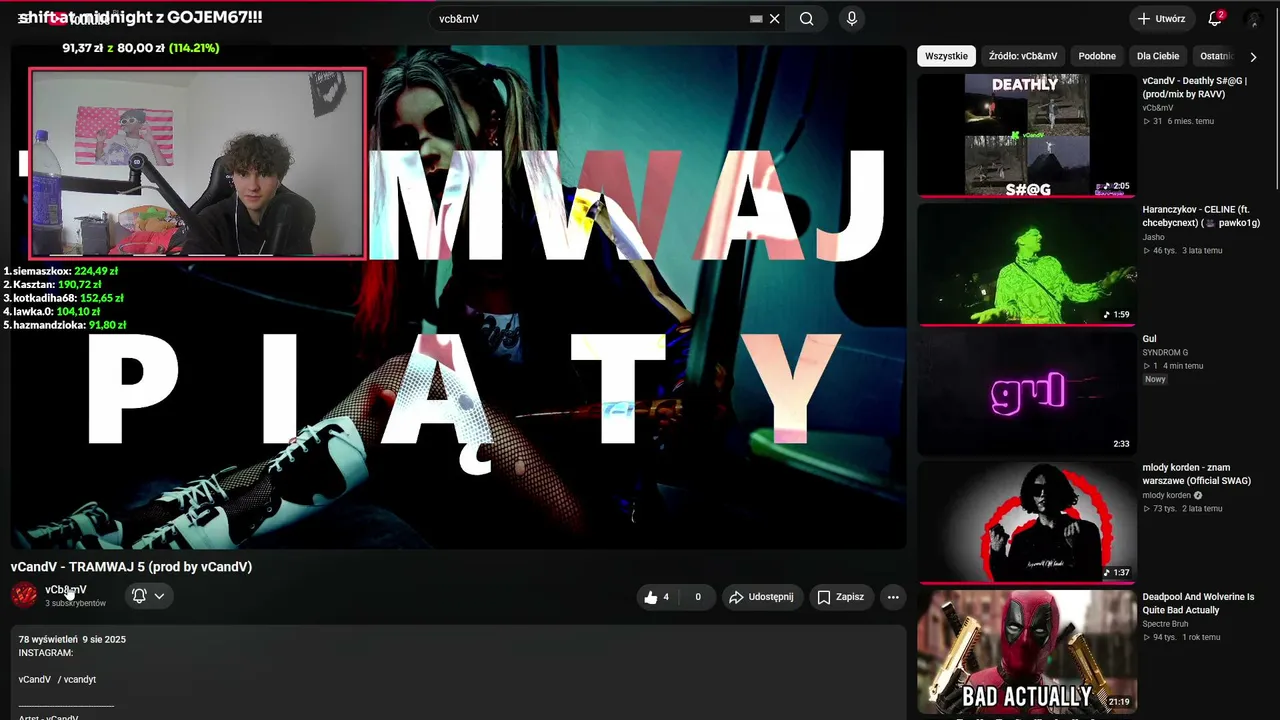Open the SYNDROM G channel name
Image resolution: width=1280 pixels, height=720 pixels.
tap(1166, 353)
